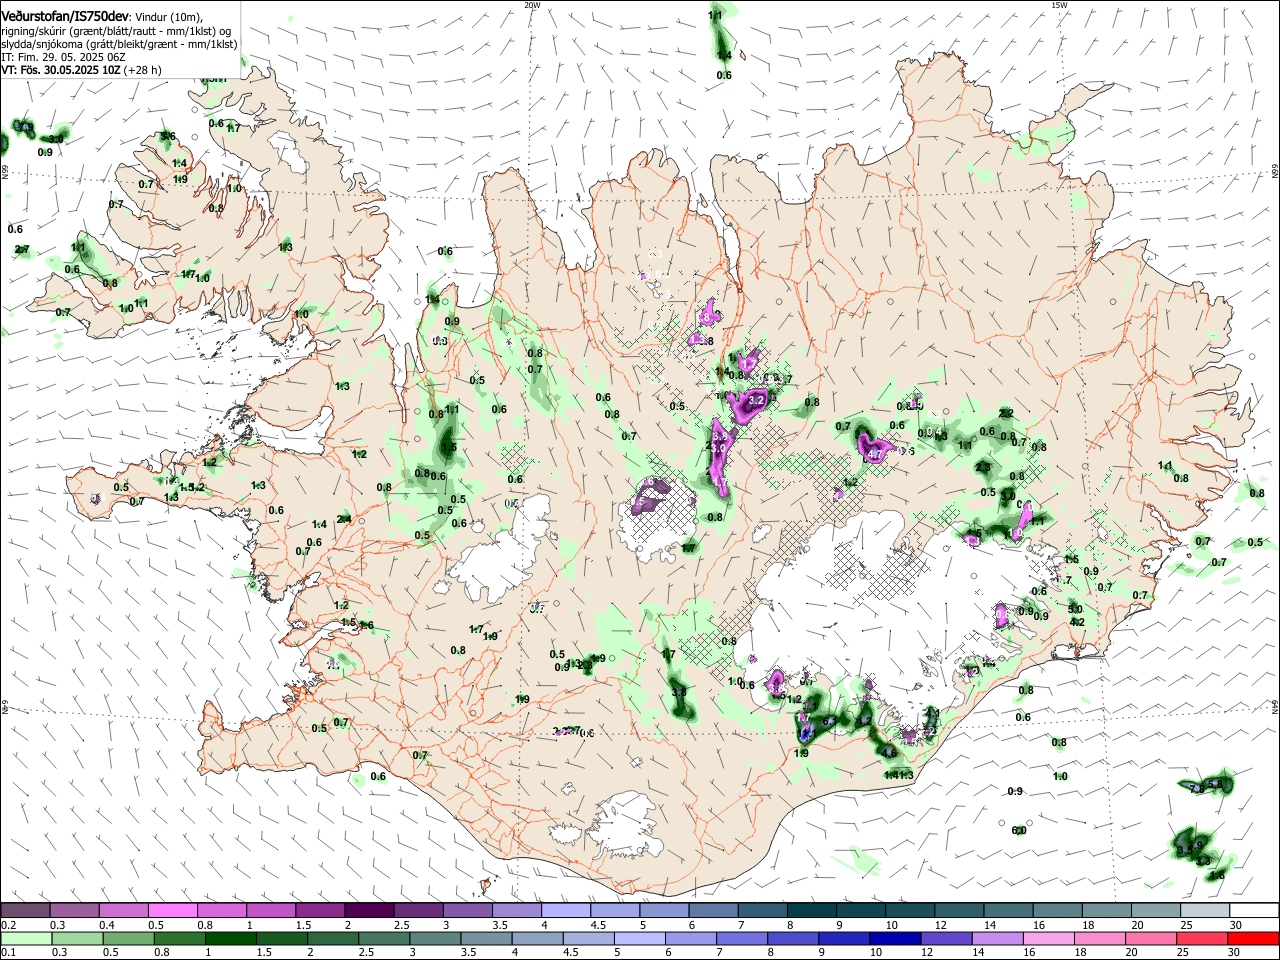Click the '6.0' value over the sea
Screen dimensions: 1280x960
pos(1019,830)
